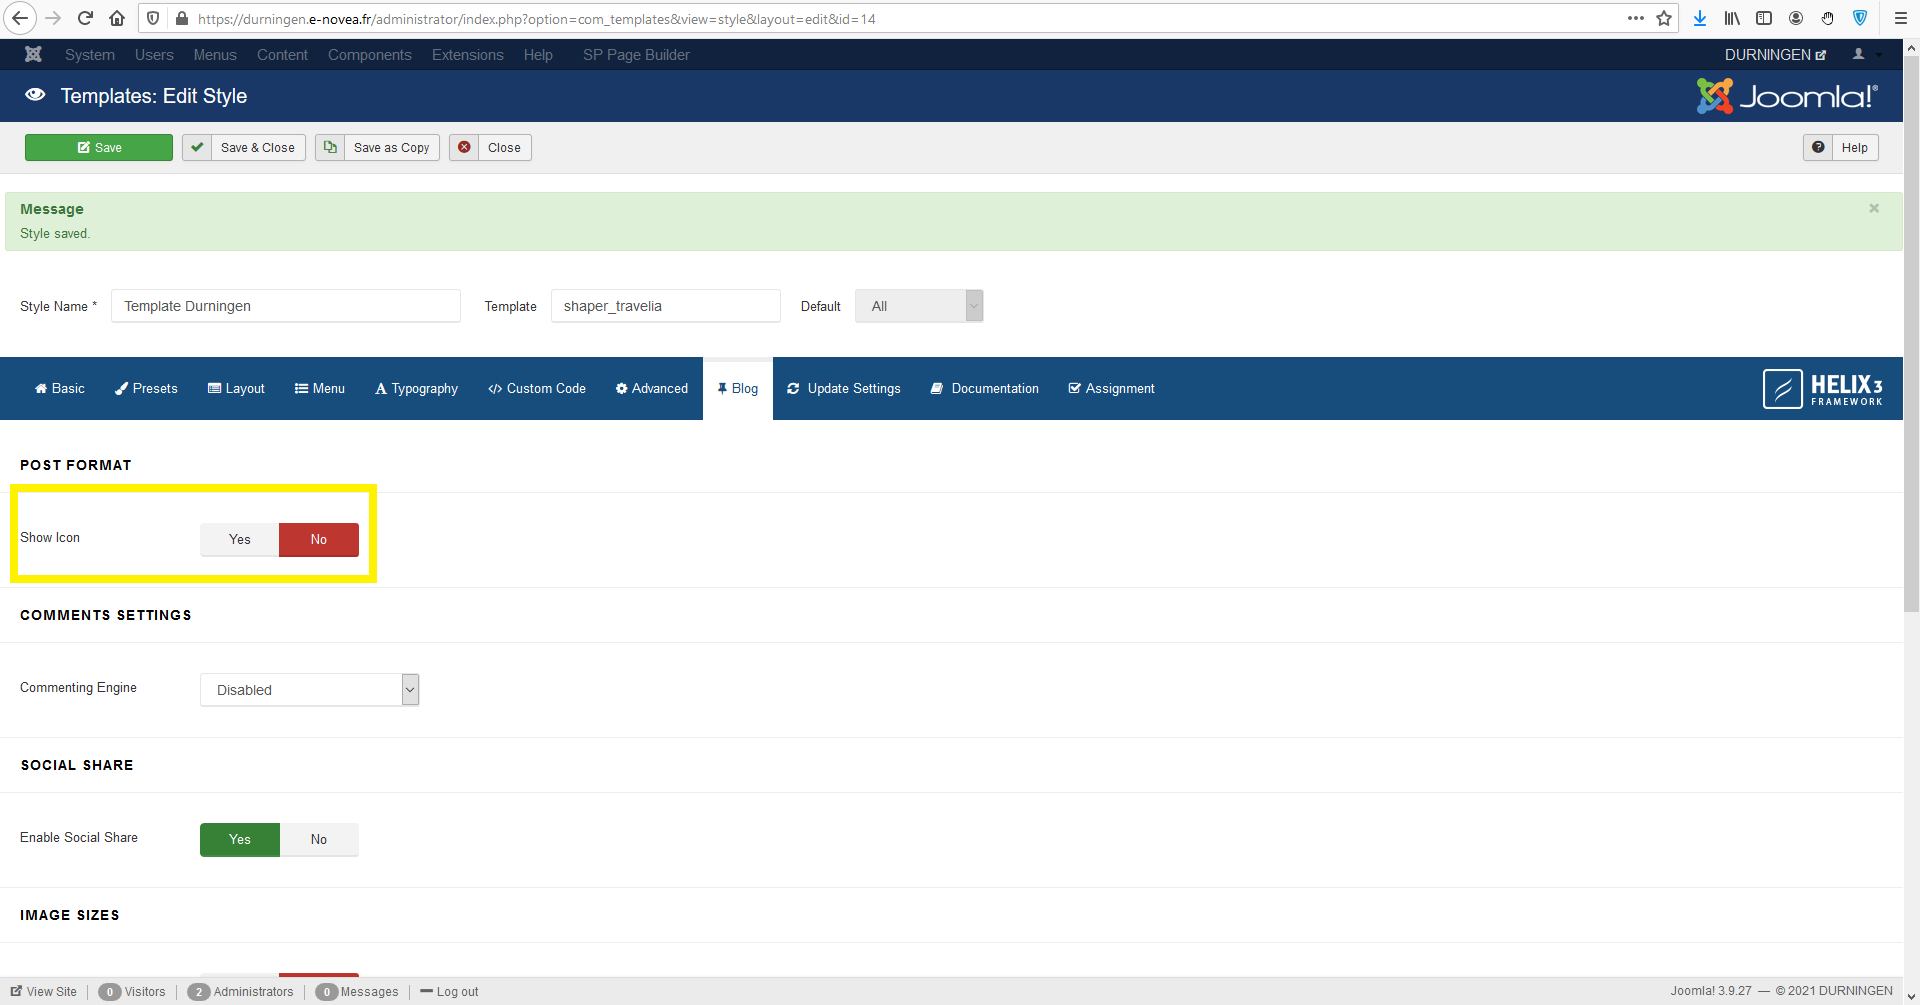This screenshot has width=1920, height=1005.
Task: Click the shield extension icon
Action: (1860, 18)
